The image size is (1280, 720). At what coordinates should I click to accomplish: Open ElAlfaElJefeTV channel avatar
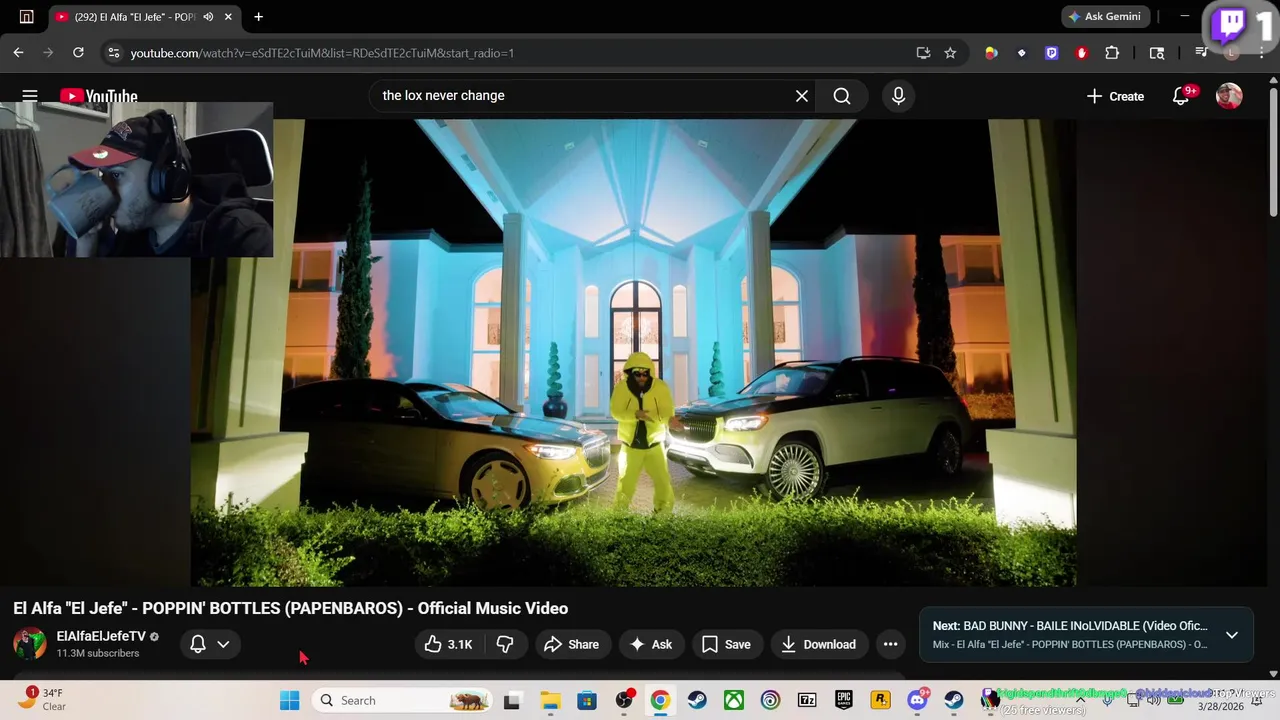(x=30, y=643)
